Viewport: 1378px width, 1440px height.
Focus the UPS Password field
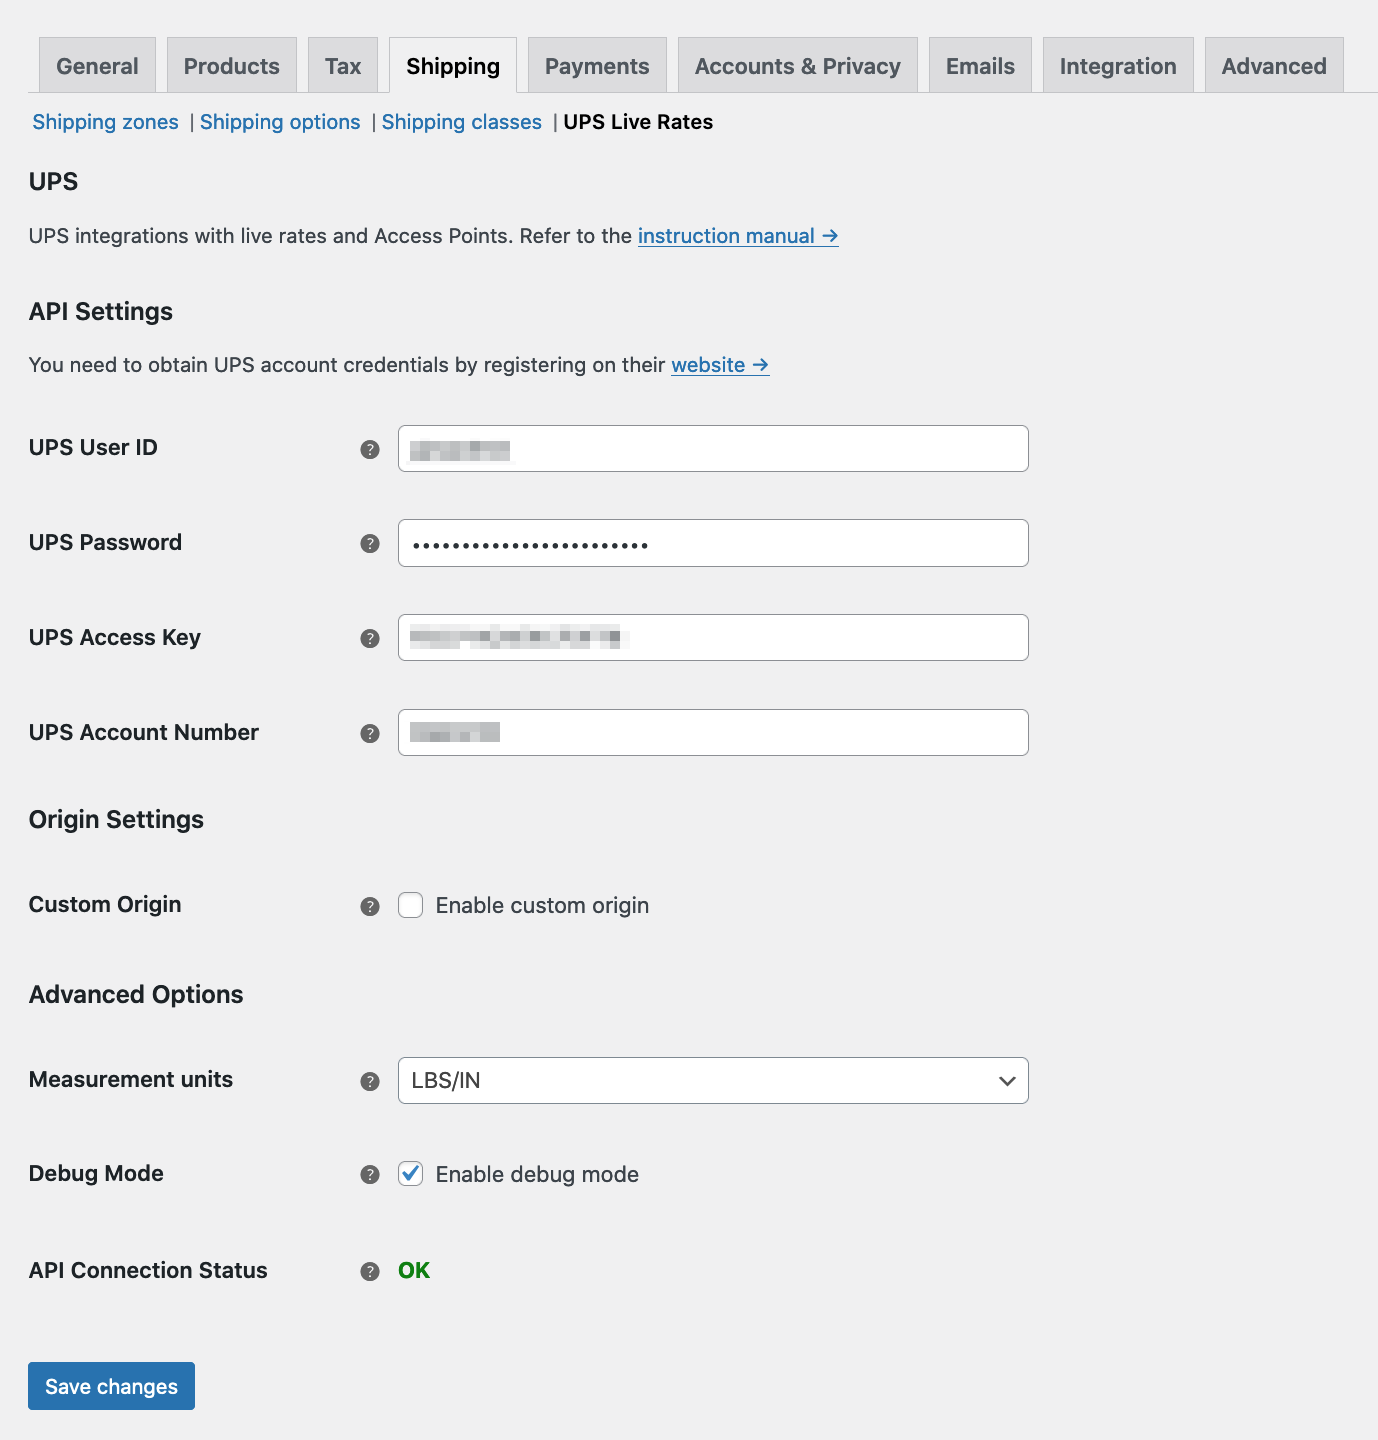[x=713, y=543]
